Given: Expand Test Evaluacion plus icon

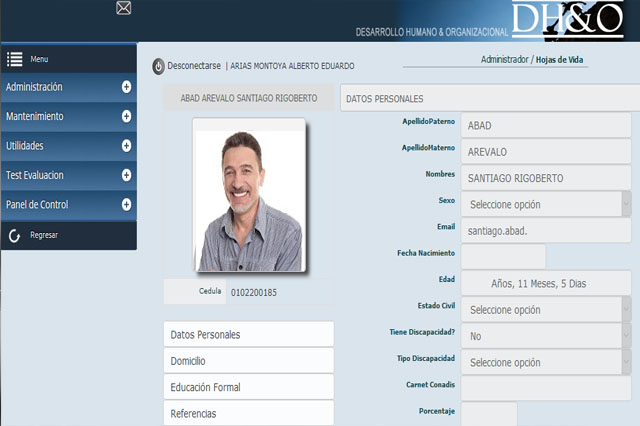Looking at the screenshot, I should point(126,175).
